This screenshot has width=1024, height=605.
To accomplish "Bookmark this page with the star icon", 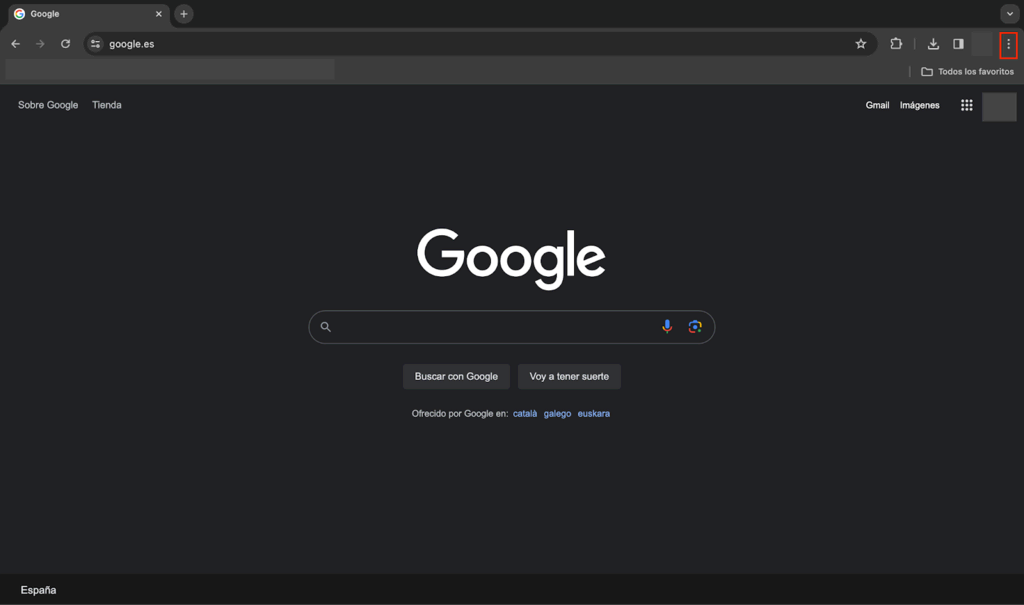I will coord(861,44).
